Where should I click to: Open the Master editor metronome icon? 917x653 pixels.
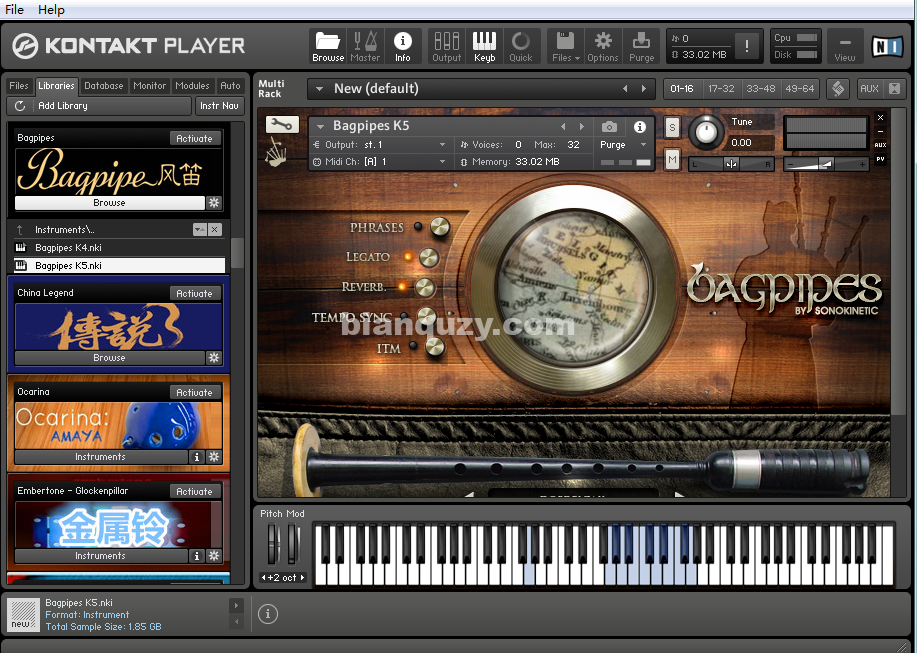coord(365,46)
